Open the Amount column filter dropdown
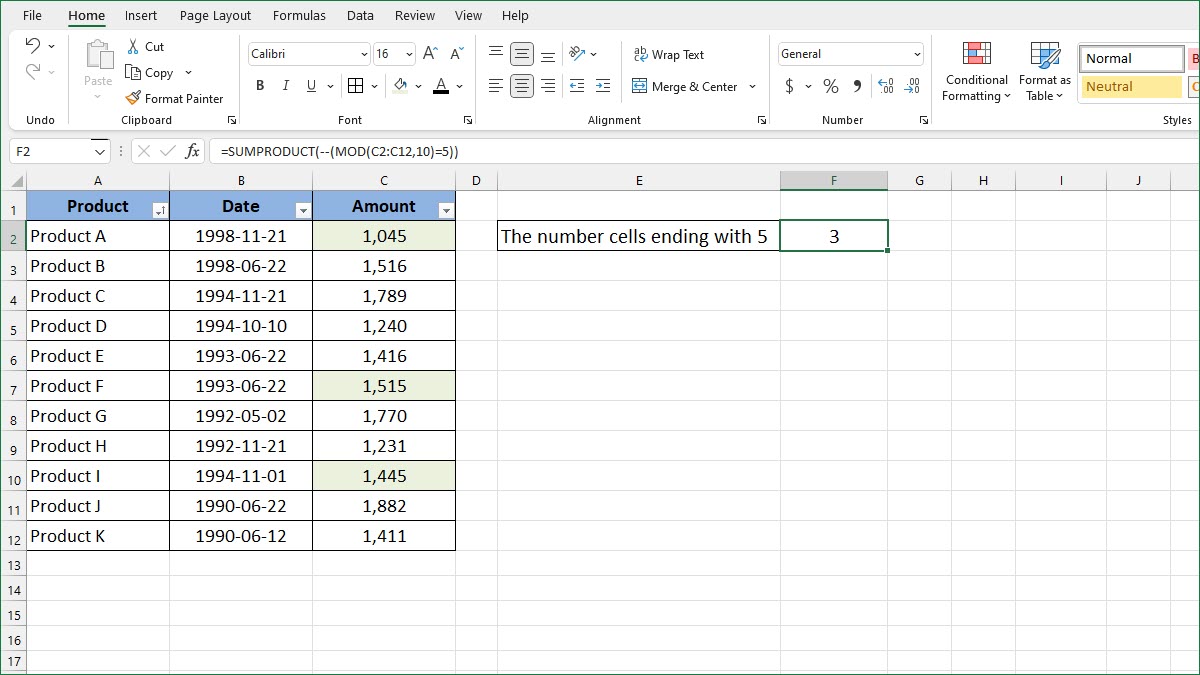The image size is (1200, 675). click(x=446, y=211)
